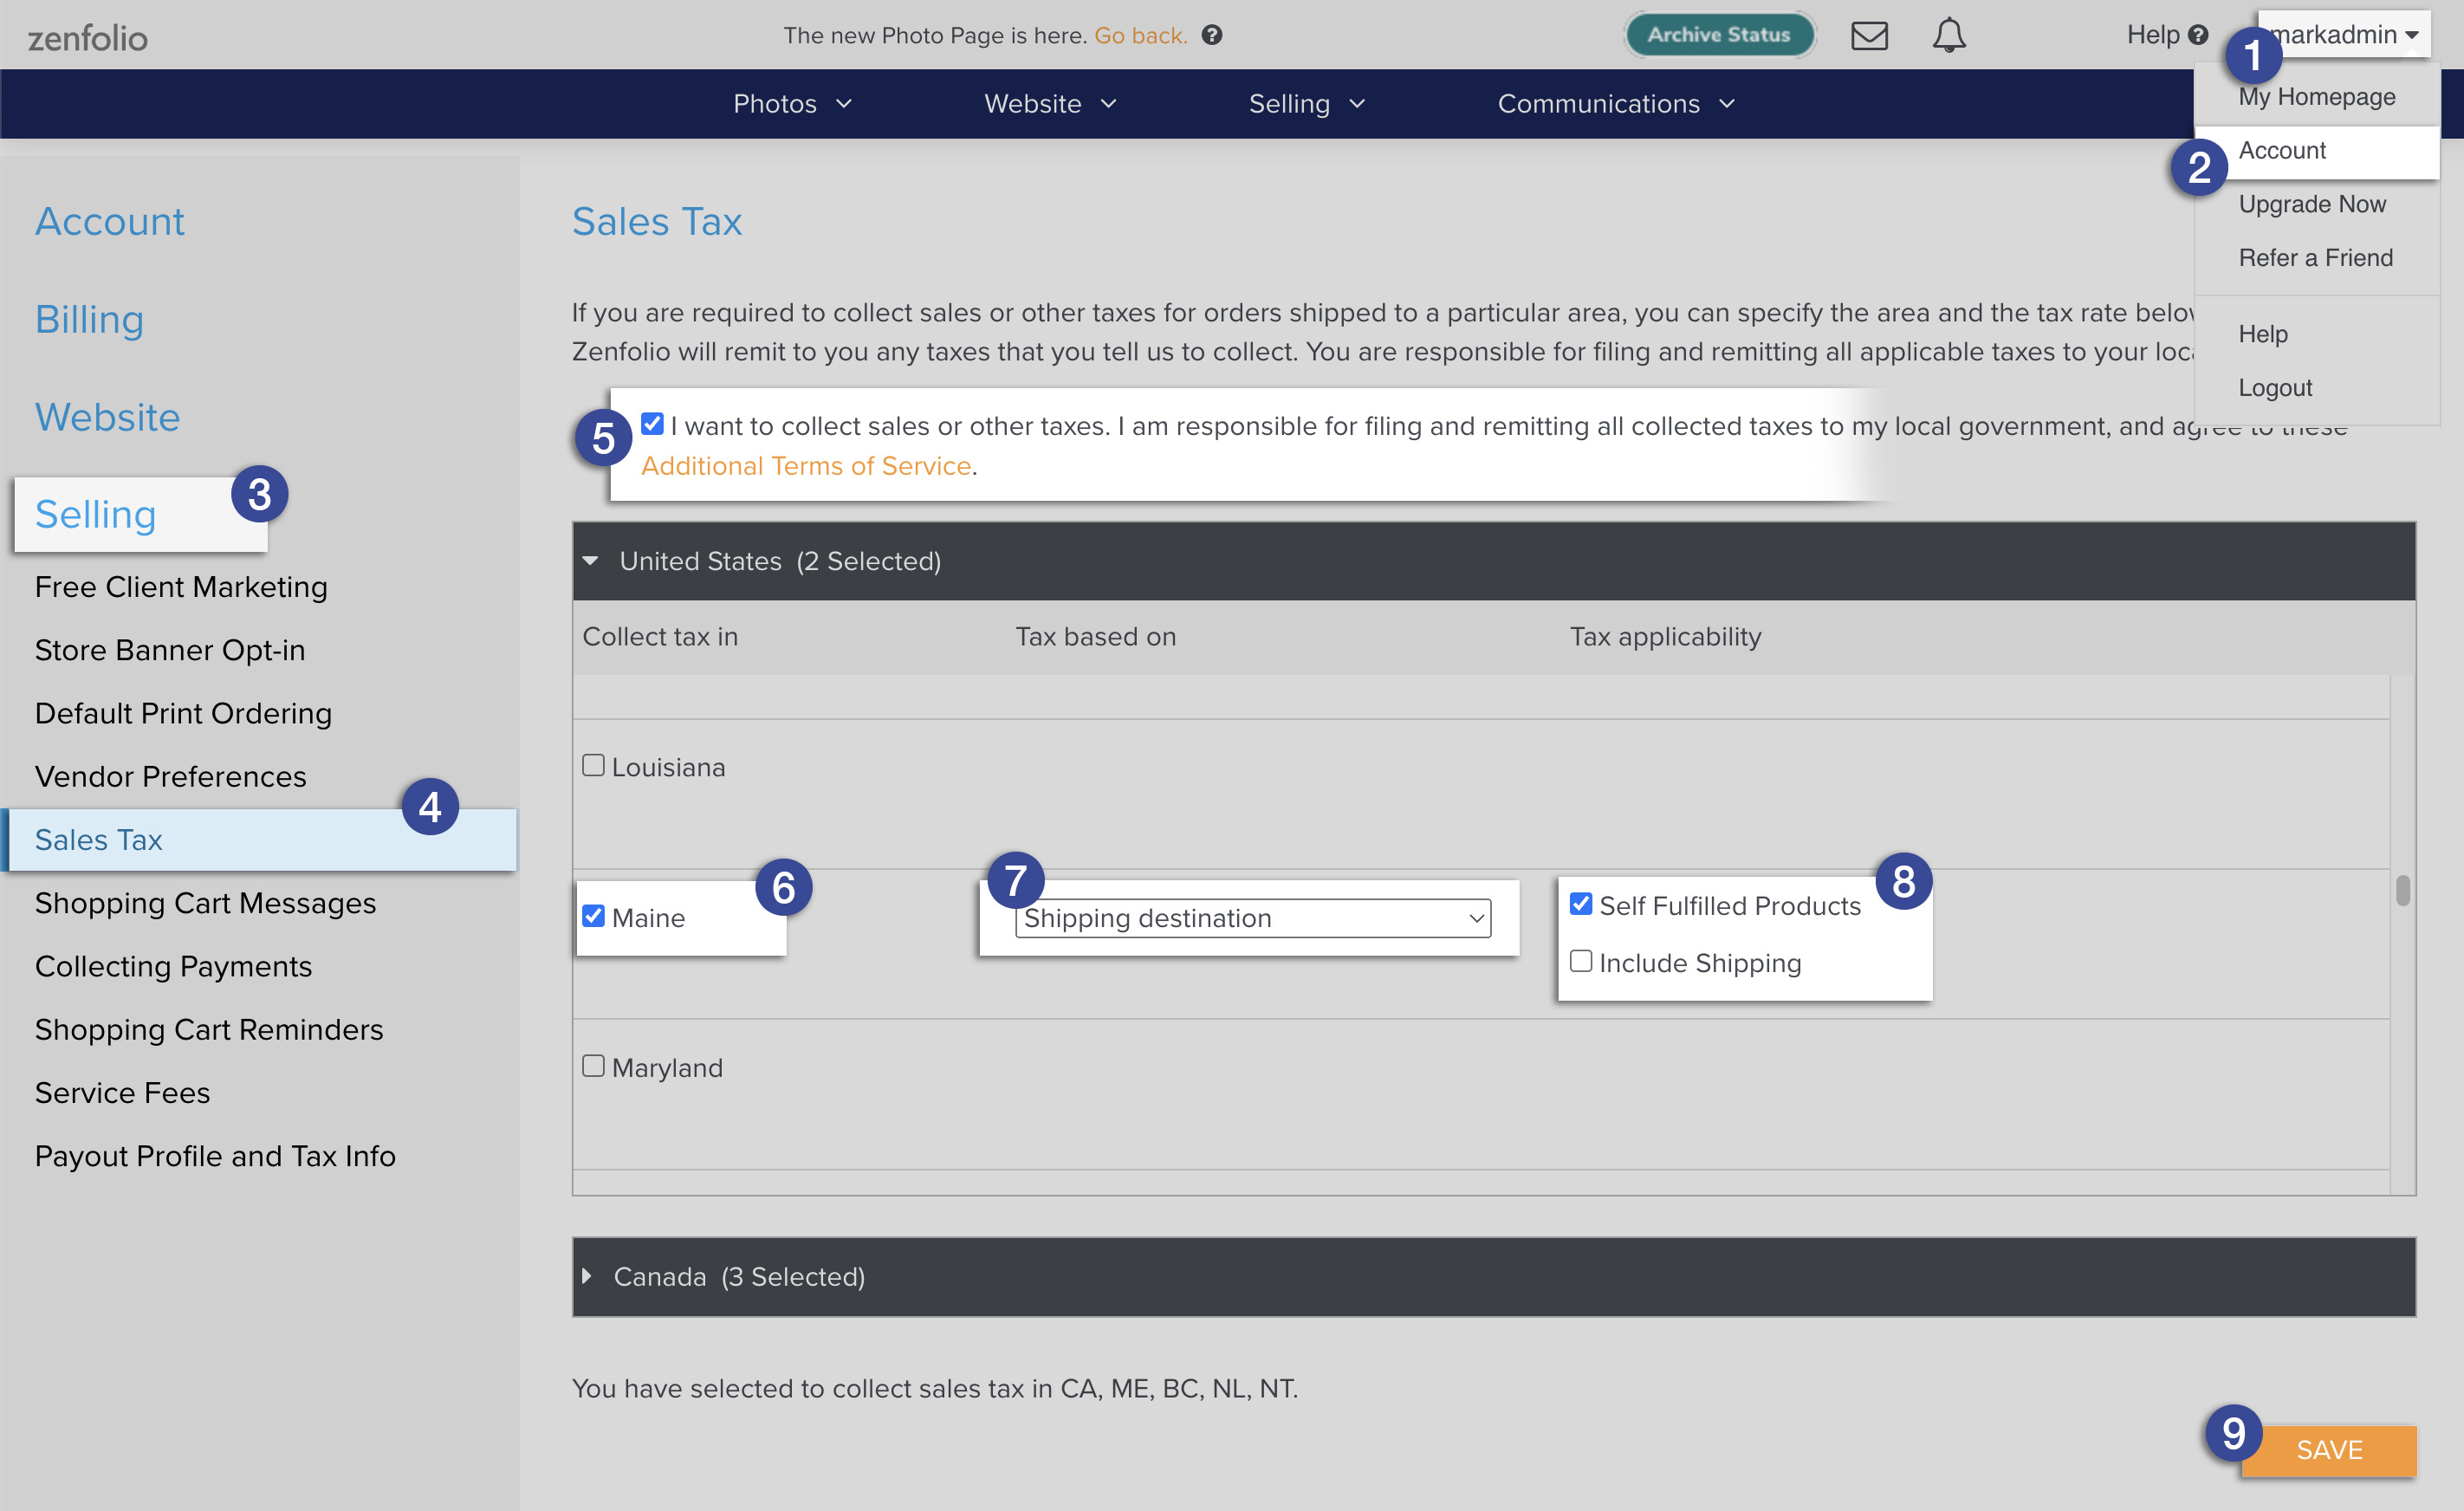Check the Louisiana checkbox
Viewport: 2464px width, 1511px height.
pos(593,766)
